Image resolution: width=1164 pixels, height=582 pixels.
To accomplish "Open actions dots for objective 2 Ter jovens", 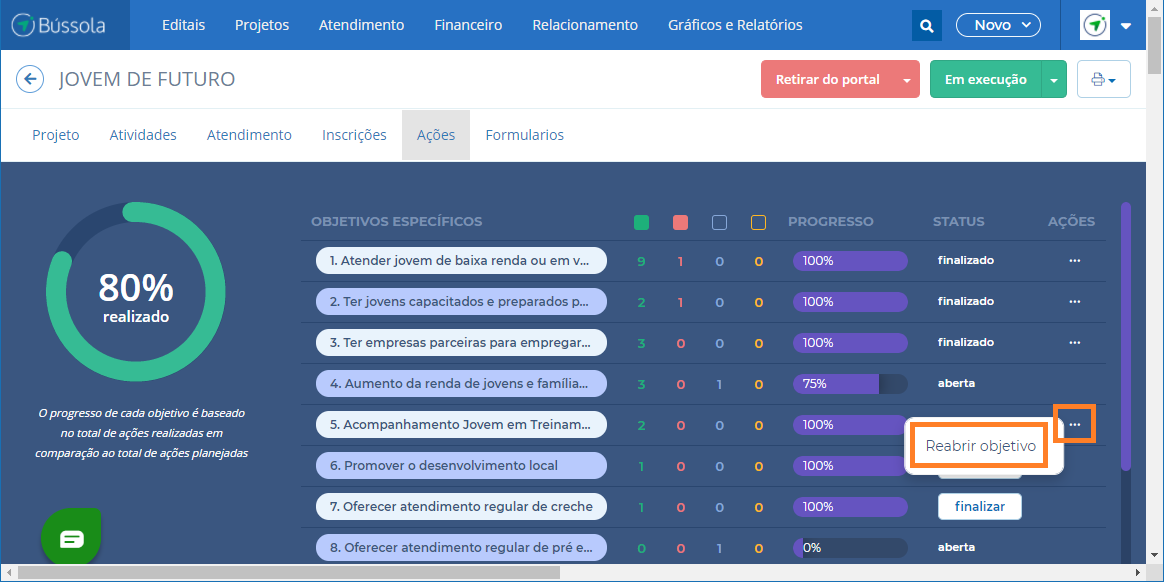I will click(1074, 301).
